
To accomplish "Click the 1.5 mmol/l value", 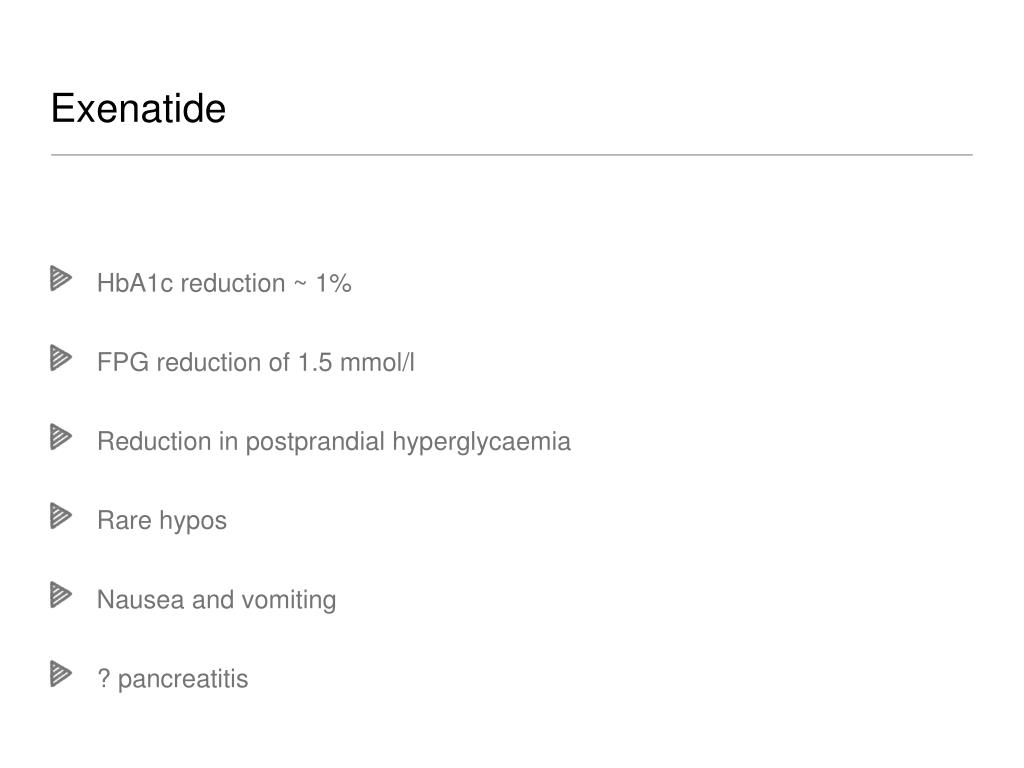I will [x=357, y=362].
